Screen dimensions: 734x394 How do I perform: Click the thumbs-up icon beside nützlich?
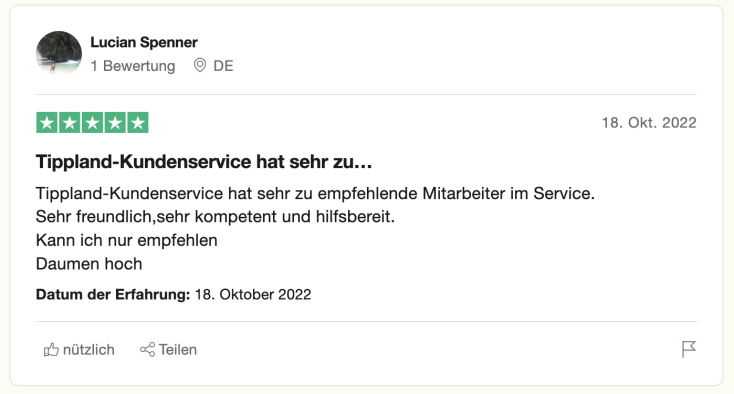pyautogui.click(x=51, y=350)
